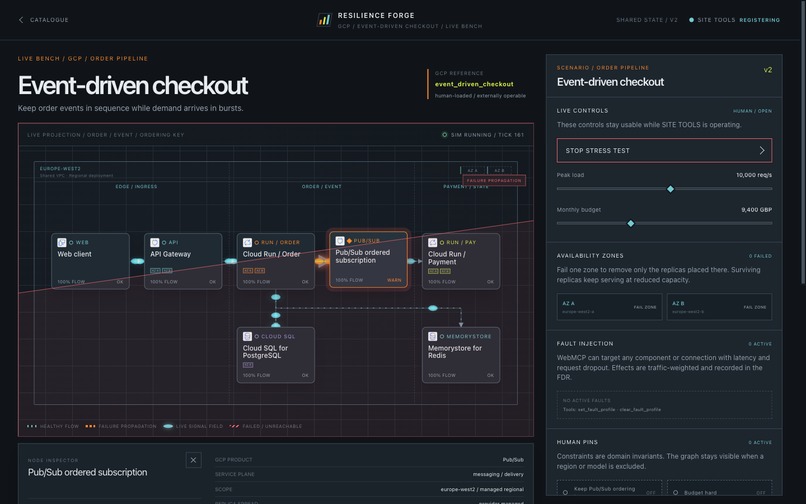Click the Web client node icon
Image resolution: width=806 pixels, height=504 pixels.
[x=62, y=242]
